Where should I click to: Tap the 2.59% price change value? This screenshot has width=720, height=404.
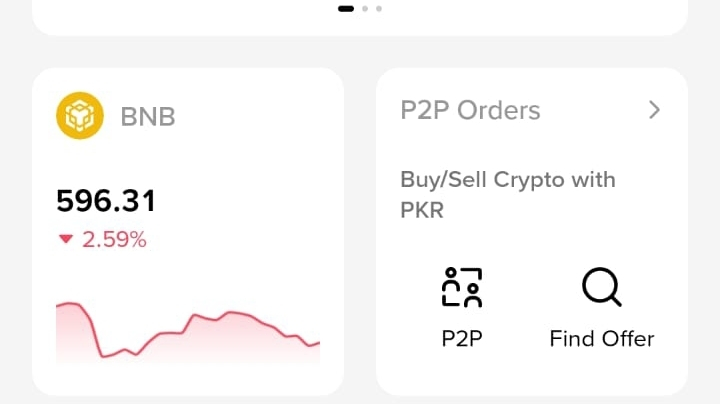(115, 239)
